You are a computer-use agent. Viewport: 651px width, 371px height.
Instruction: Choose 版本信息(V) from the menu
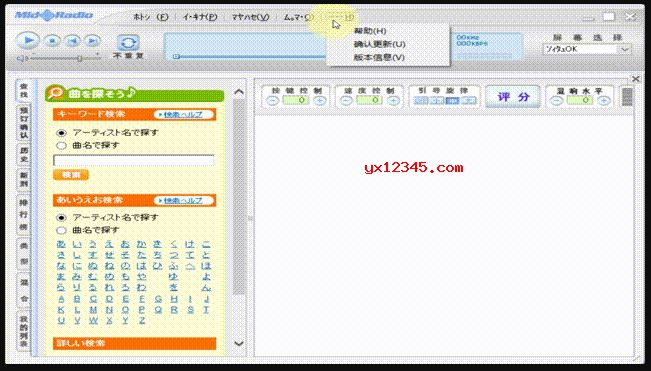379,57
